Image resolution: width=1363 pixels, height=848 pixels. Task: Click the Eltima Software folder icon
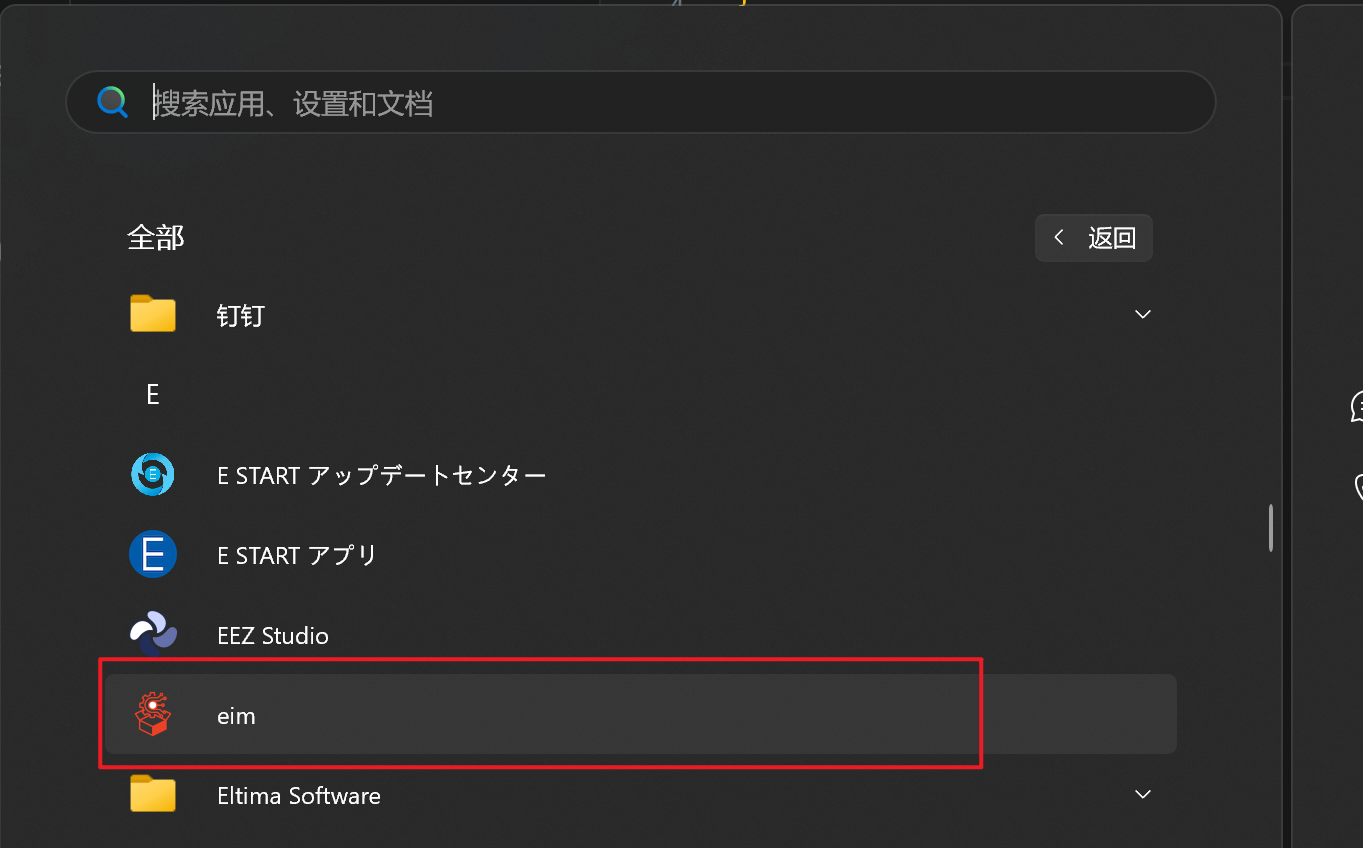153,795
